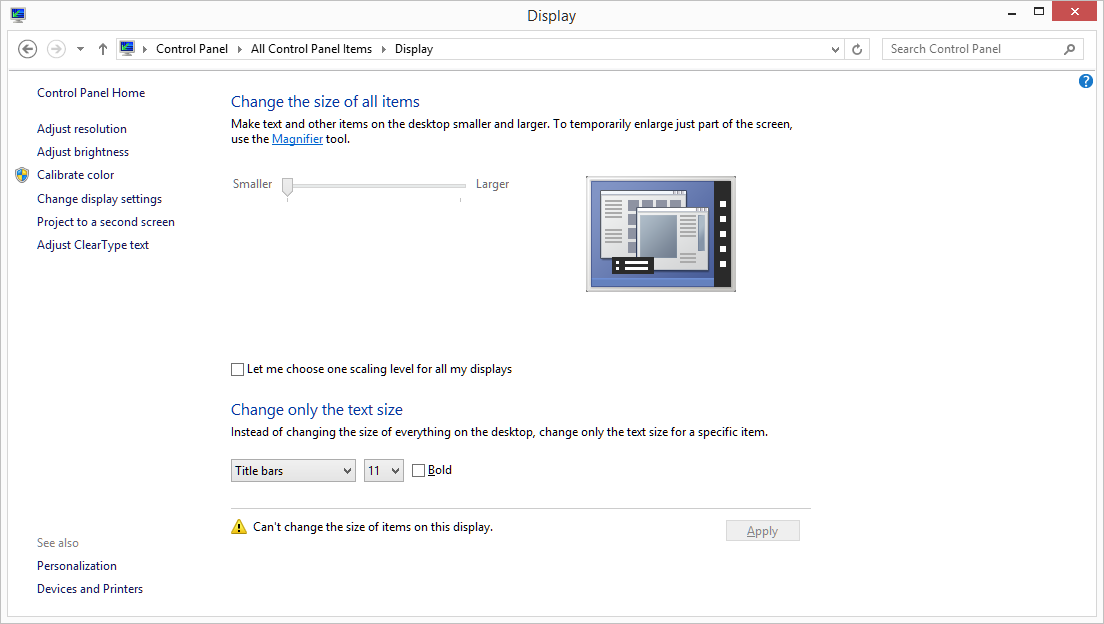Open the Title bars item dropdown

click(293, 471)
